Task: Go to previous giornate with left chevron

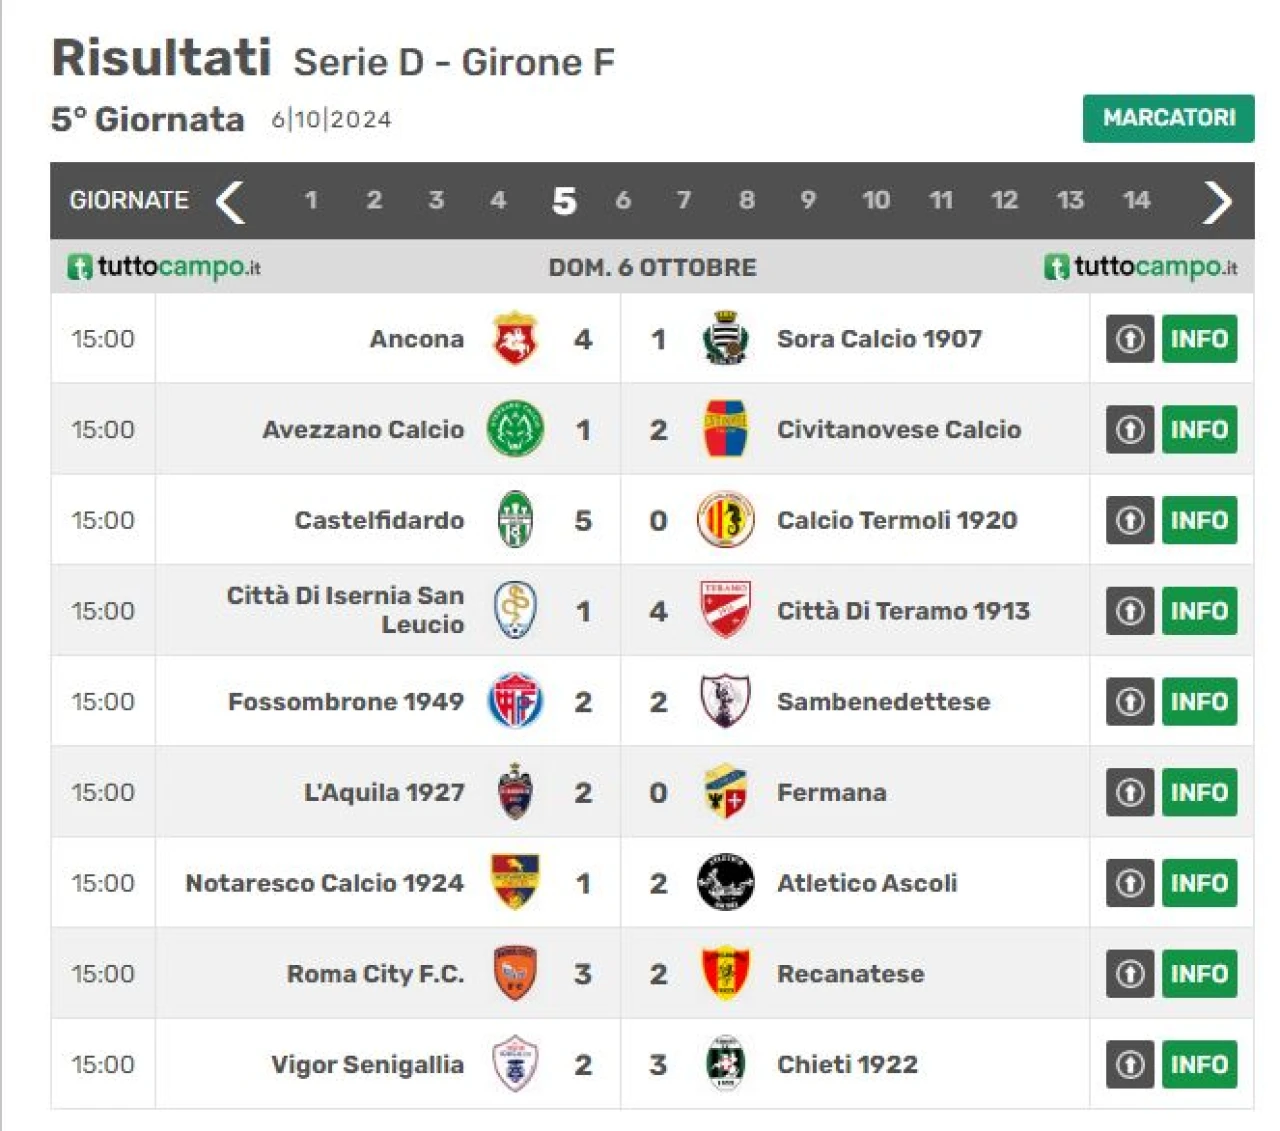Action: [230, 202]
